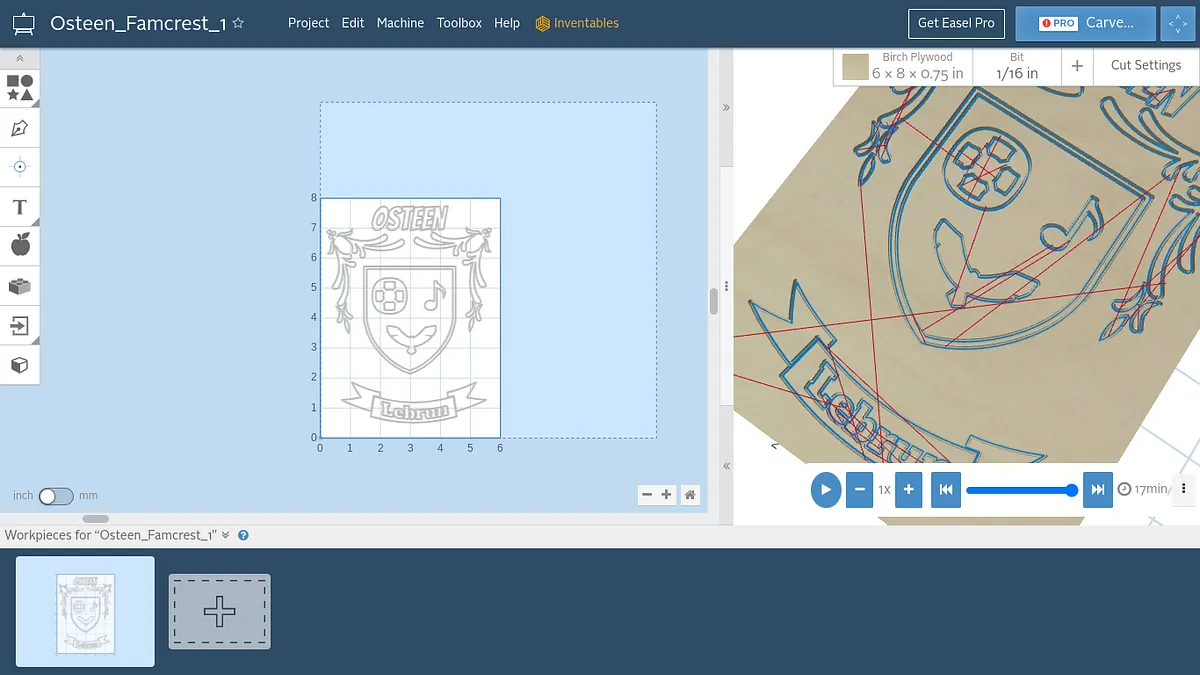Viewport: 1200px width, 675px height.
Task: Click the simulation progress slider
Action: [1021, 490]
